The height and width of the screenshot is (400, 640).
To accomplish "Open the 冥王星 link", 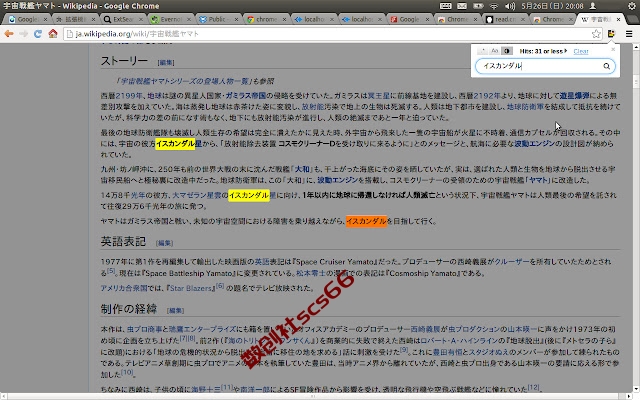I will point(379,96).
